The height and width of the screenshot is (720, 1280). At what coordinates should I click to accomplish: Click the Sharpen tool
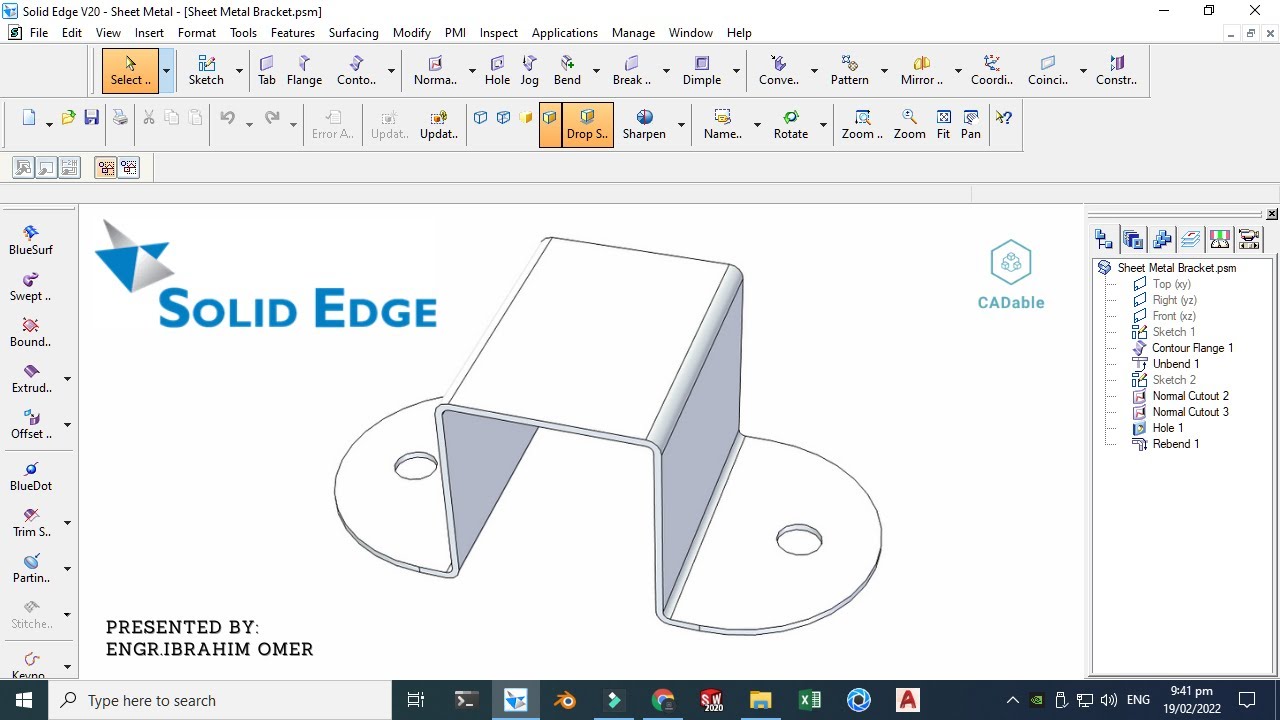pyautogui.click(x=644, y=125)
